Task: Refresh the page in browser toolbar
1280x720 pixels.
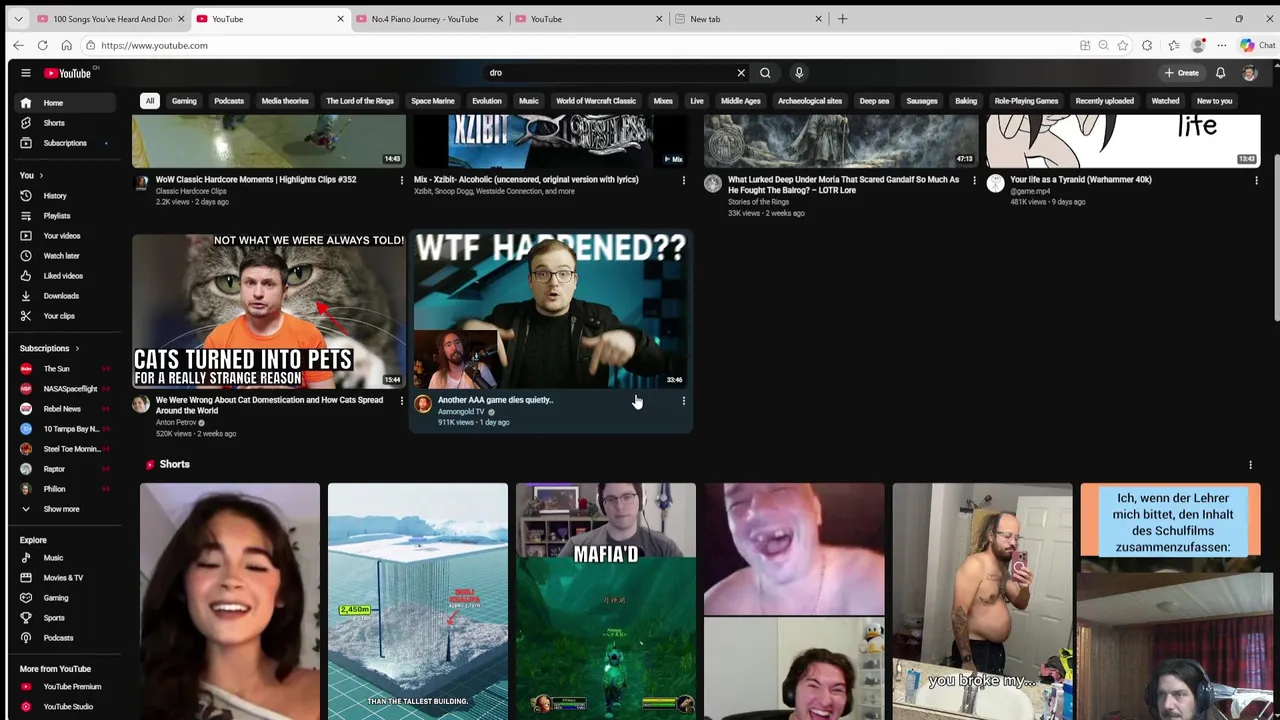Action: [x=42, y=45]
